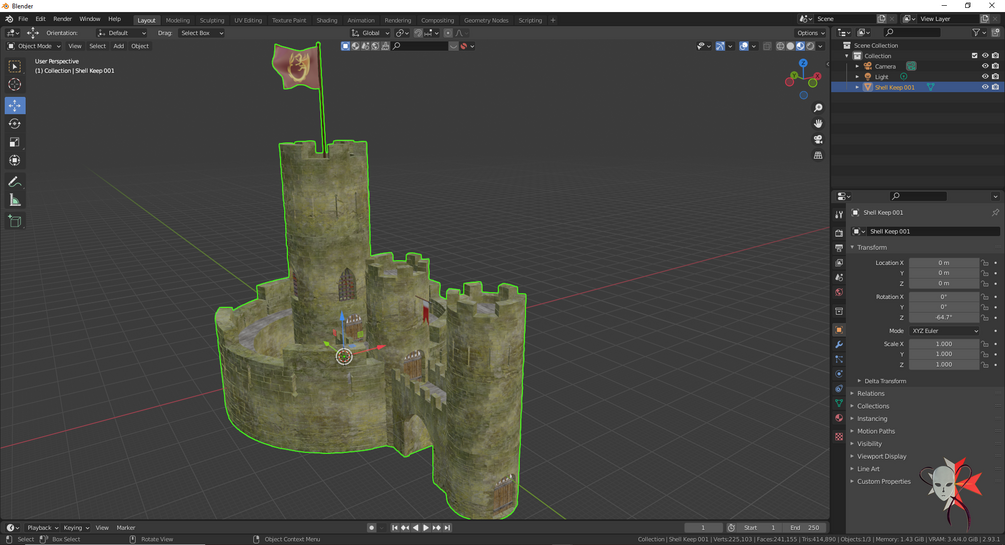The height and width of the screenshot is (545, 1005).
Task: Expand the Viewport Display panel
Action: pyautogui.click(x=881, y=457)
